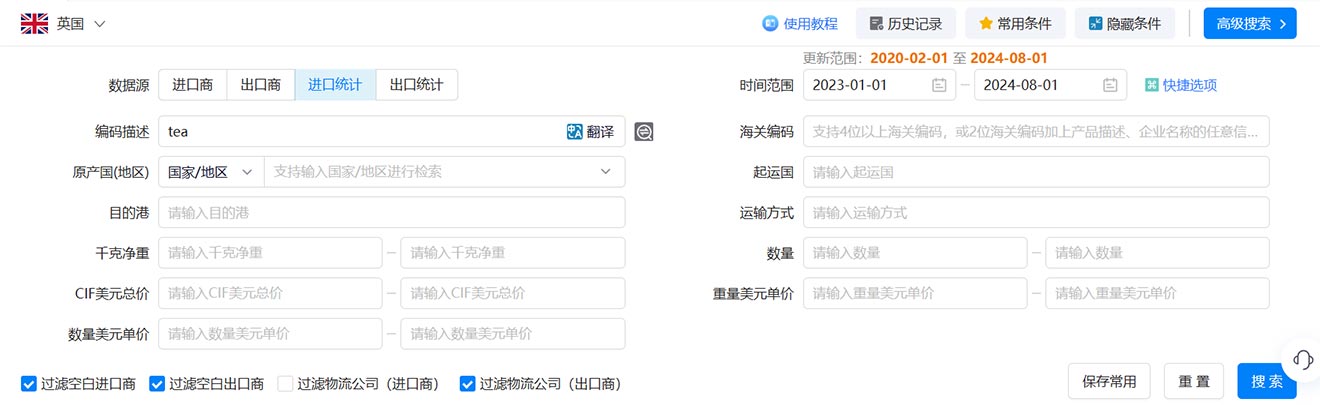The image size is (1320, 405).
Task: Select the 进口统计 data source tab
Action: click(x=335, y=85)
